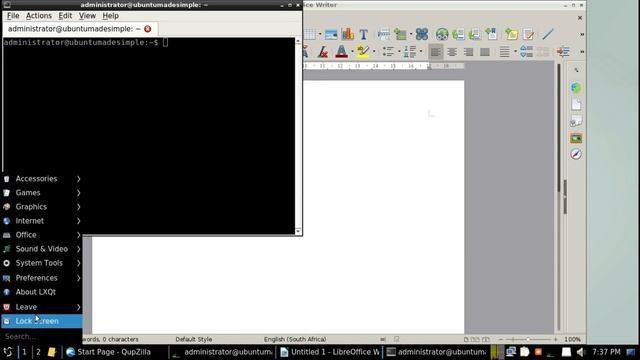Insert hyperlink icon in Writer toolbar
Image resolution: width=640 pixels, height=360 pixels.
click(x=442, y=34)
